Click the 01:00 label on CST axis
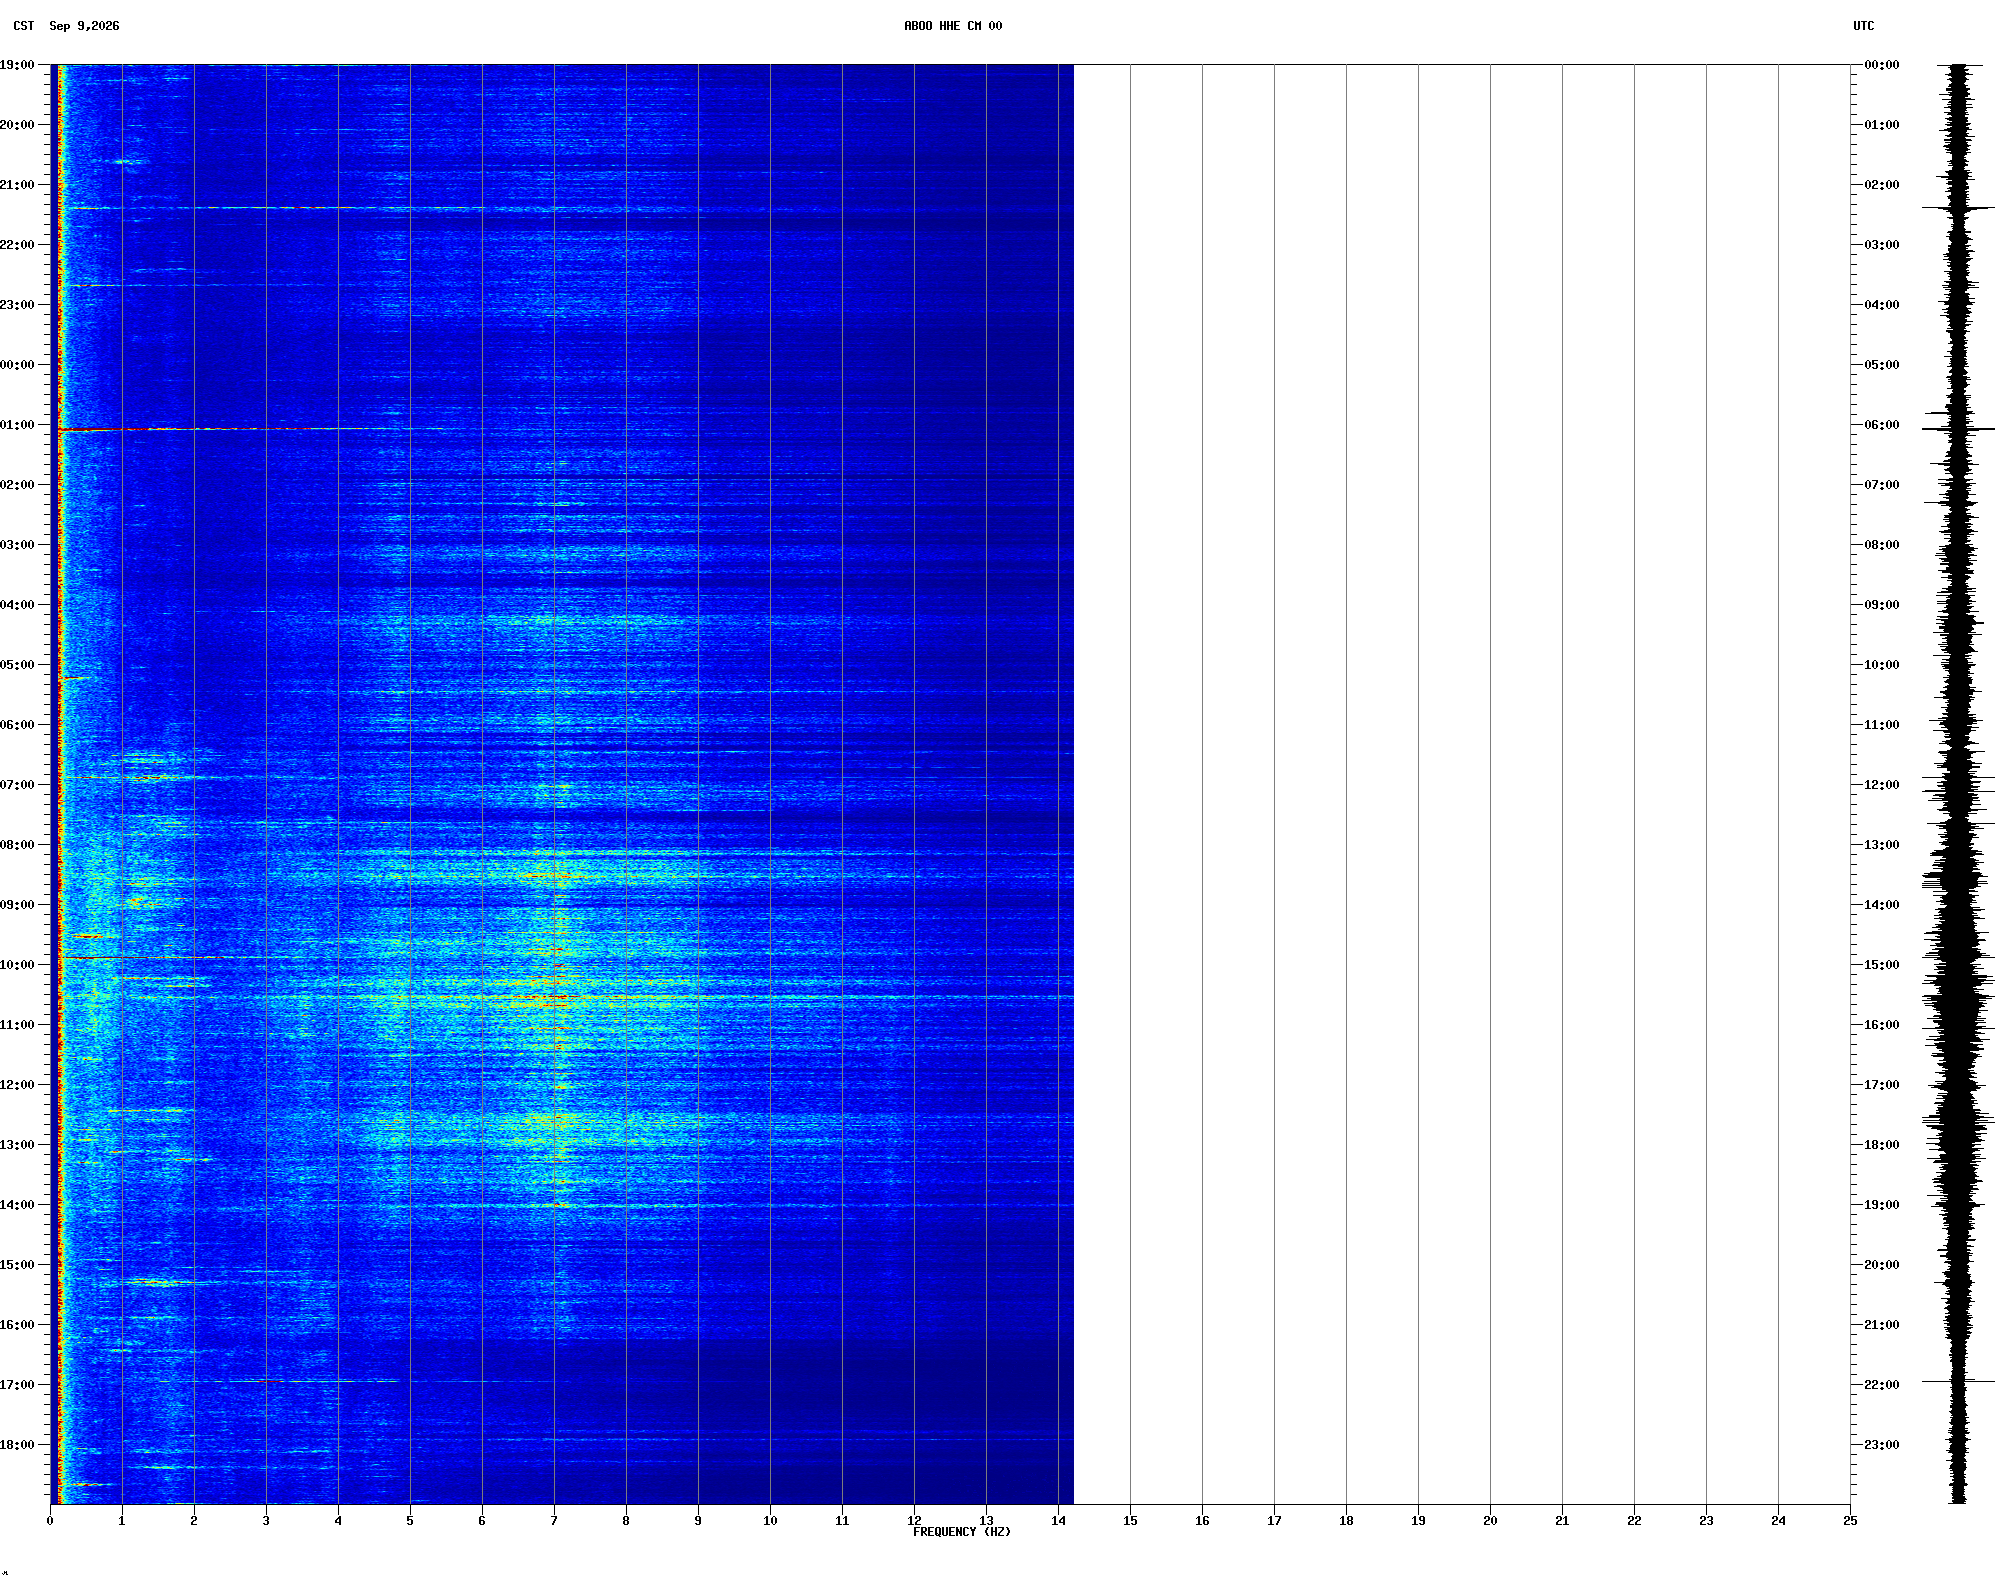Screen dimensions: 2002x1584 pyautogui.click(x=17, y=425)
